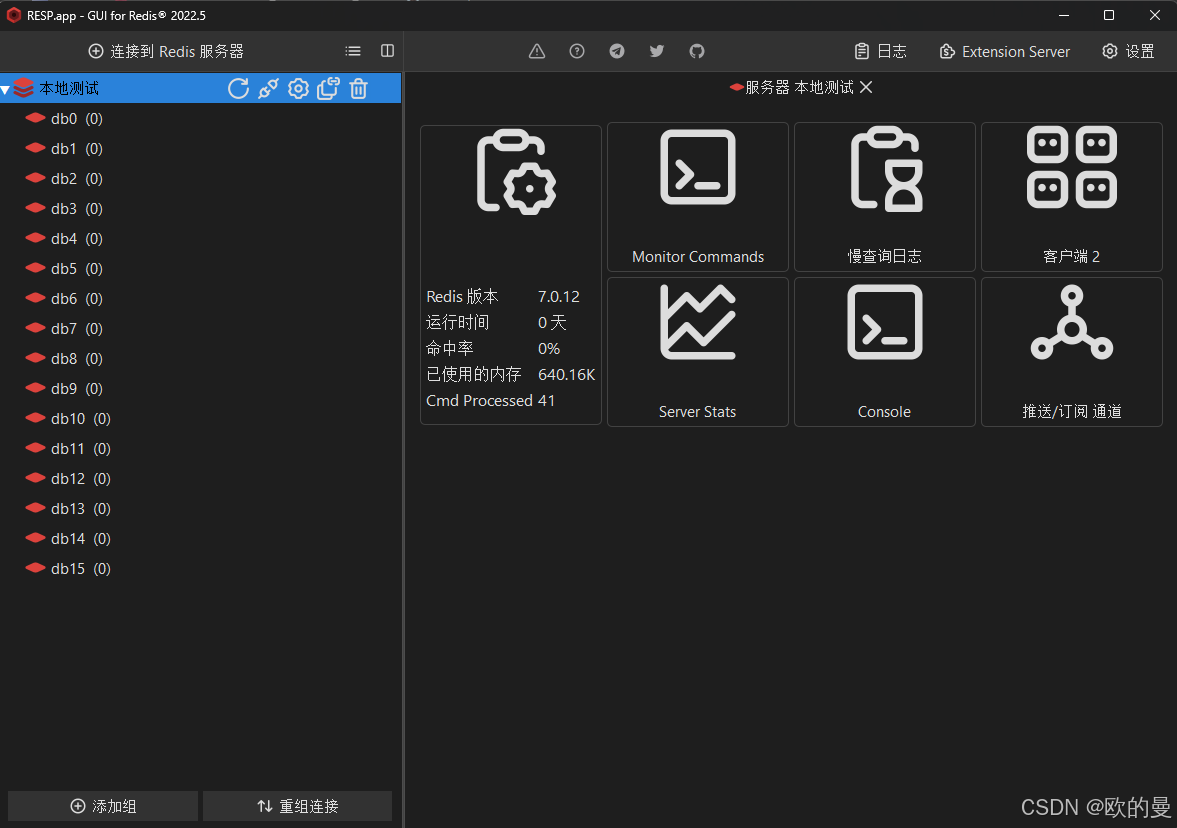Click the Cmd Processed 41 text

[x=490, y=401]
